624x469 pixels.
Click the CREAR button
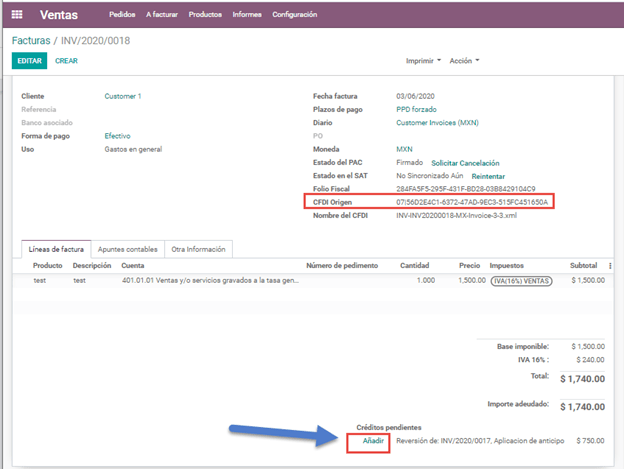(x=66, y=61)
